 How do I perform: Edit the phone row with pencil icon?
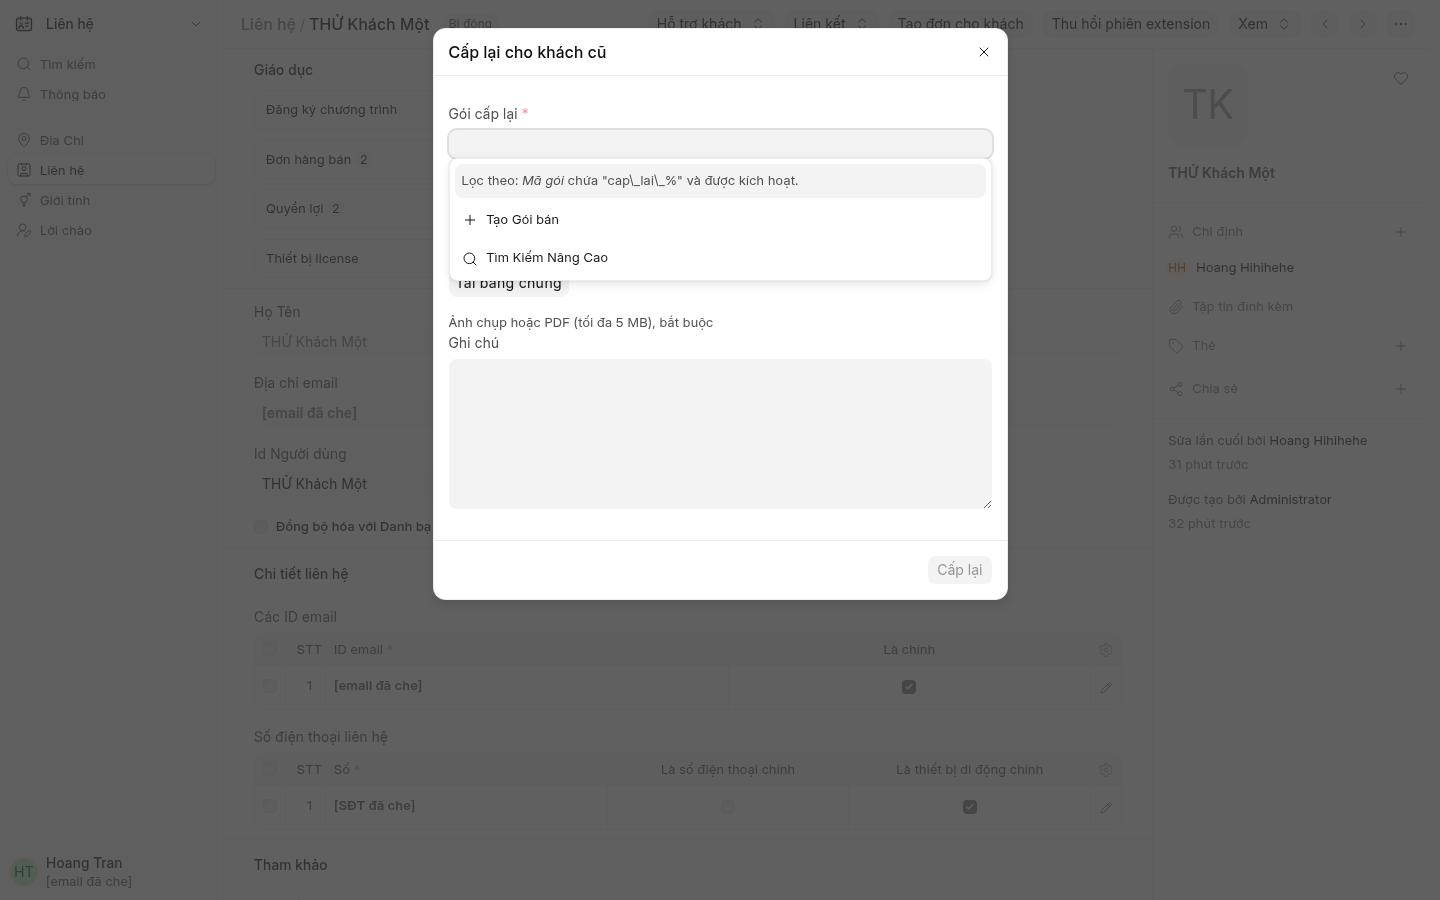click(1106, 808)
